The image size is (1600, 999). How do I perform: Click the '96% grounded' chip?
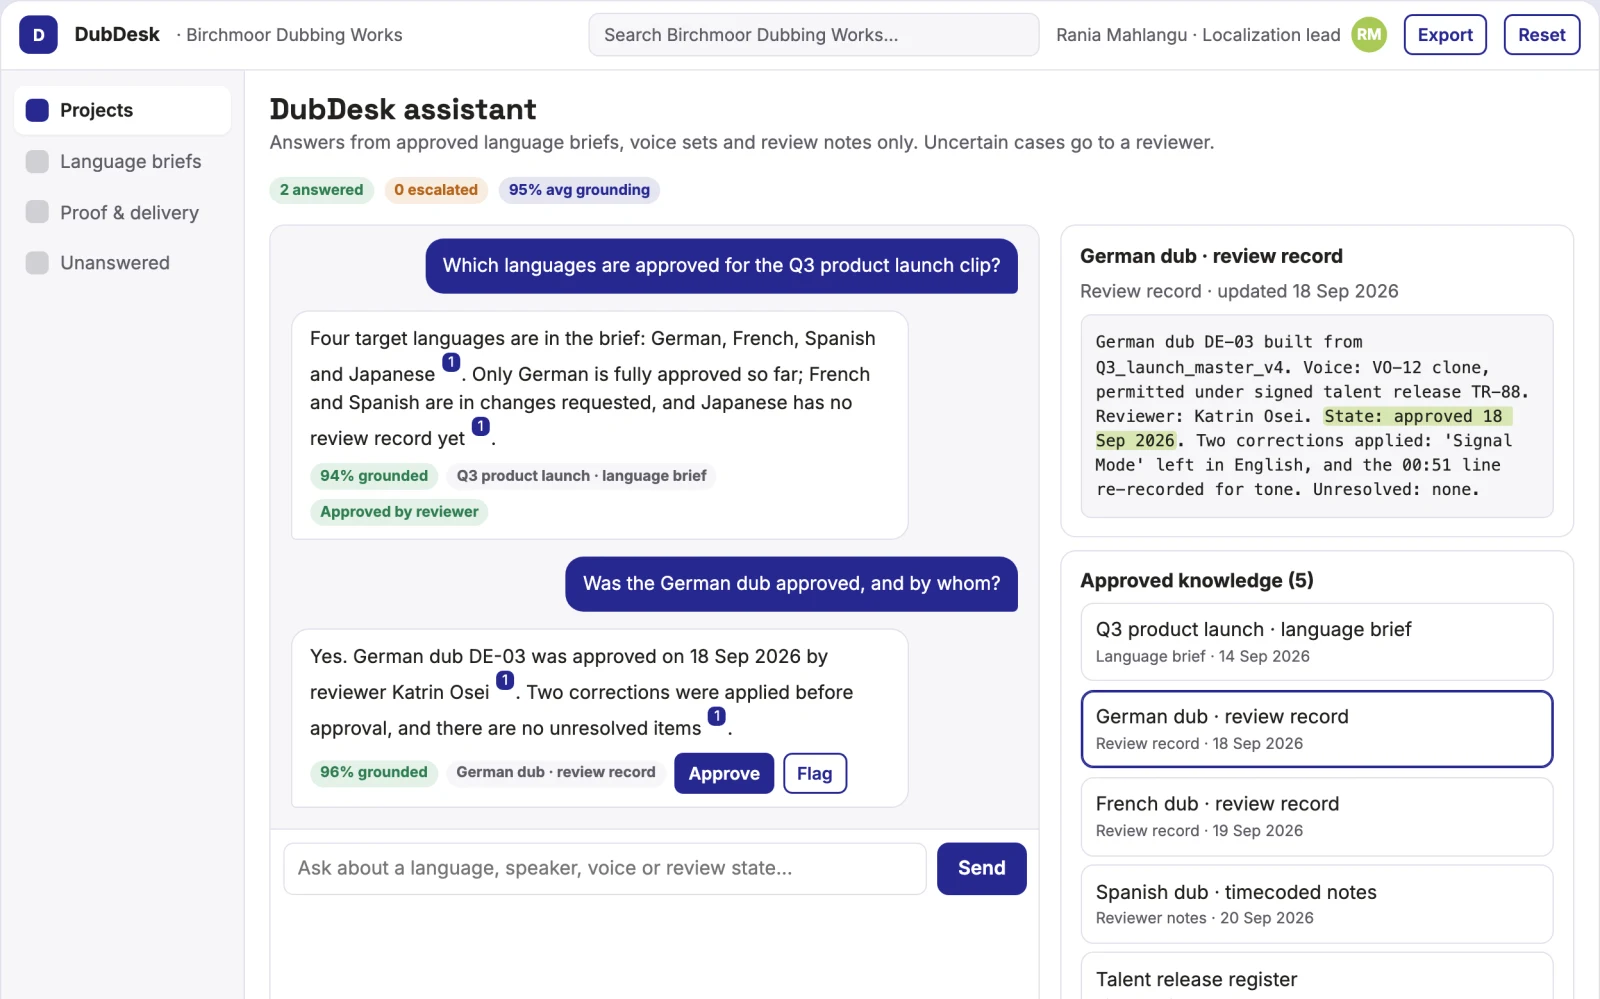click(x=374, y=772)
